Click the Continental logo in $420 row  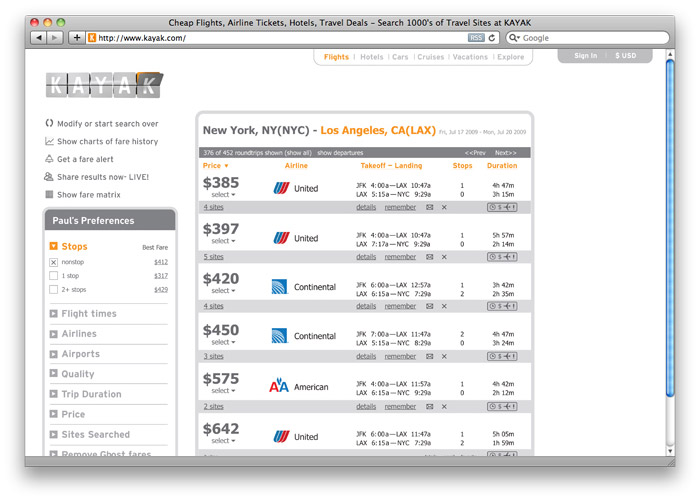point(279,286)
